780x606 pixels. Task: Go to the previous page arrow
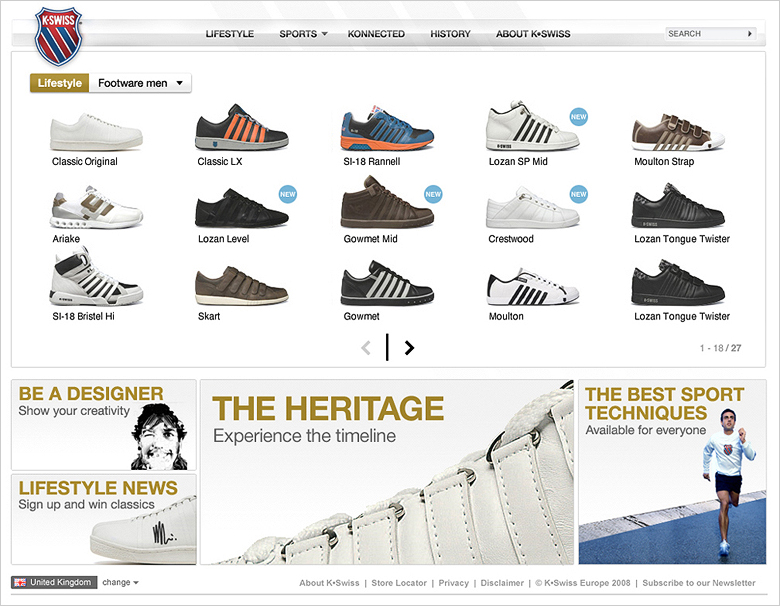point(366,348)
